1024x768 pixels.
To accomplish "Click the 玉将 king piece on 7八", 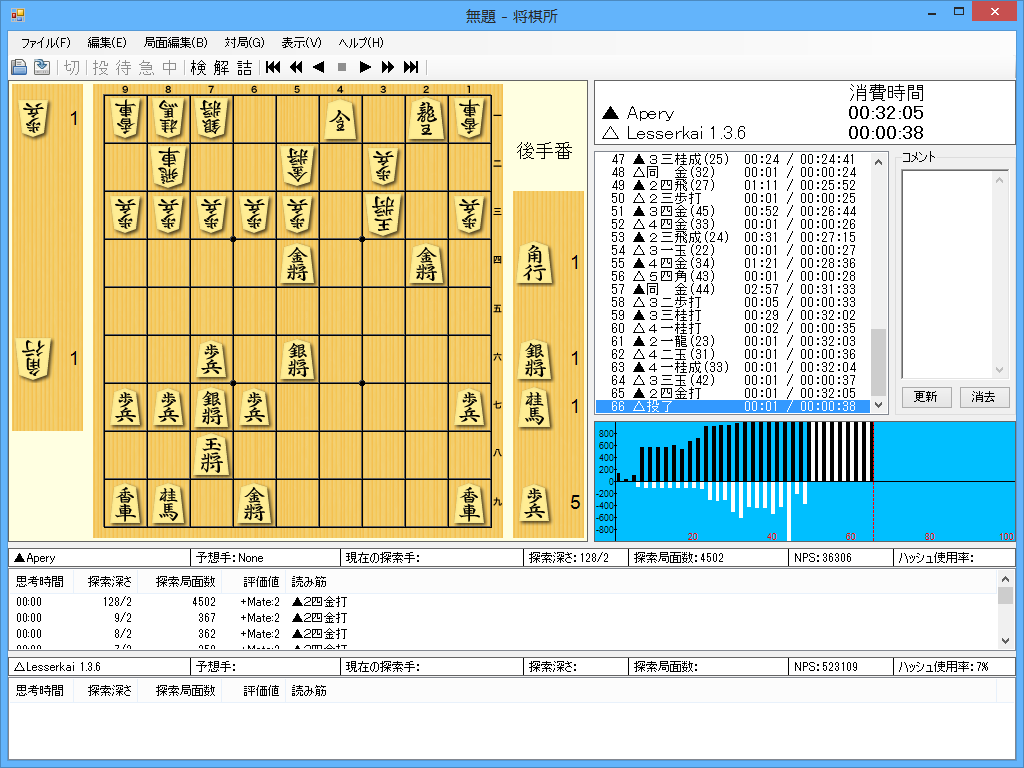I will 212,455.
